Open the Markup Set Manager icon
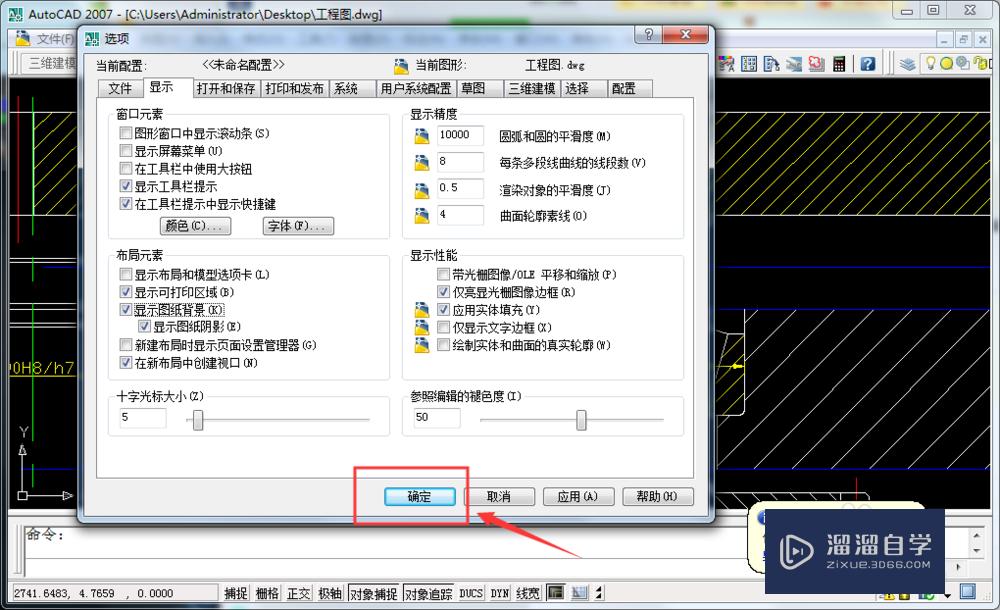1000x610 pixels. click(816, 63)
